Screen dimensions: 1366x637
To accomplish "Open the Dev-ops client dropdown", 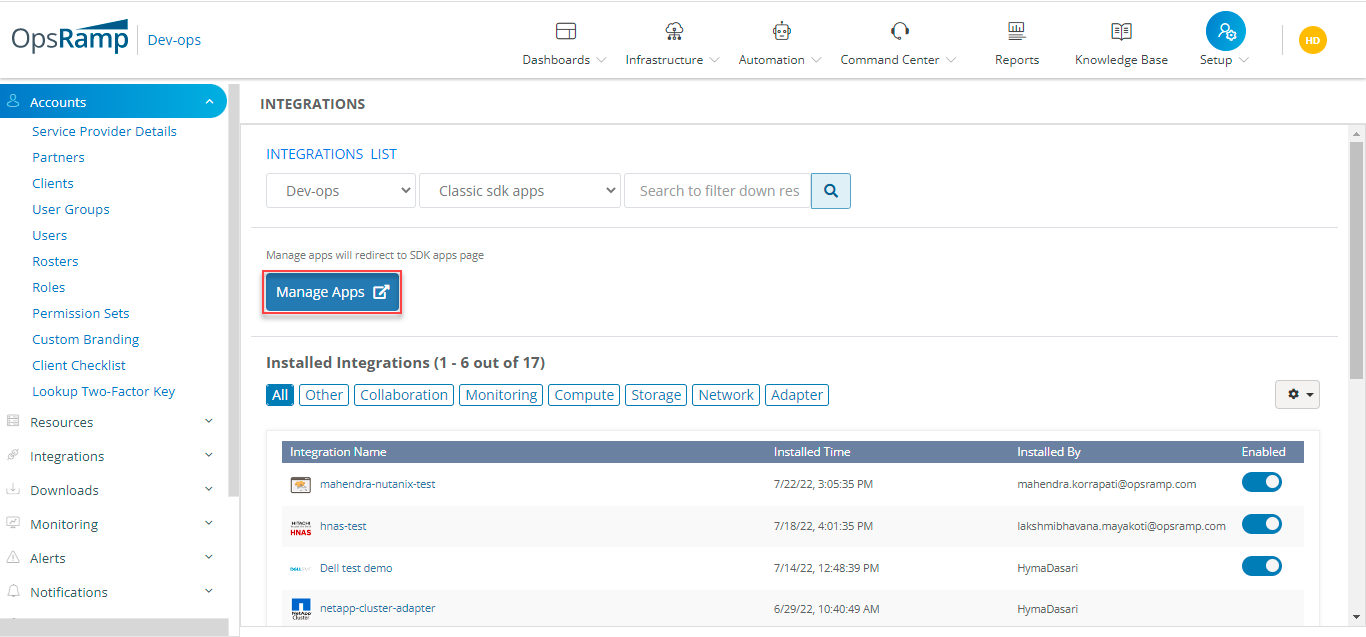I will tap(341, 191).
